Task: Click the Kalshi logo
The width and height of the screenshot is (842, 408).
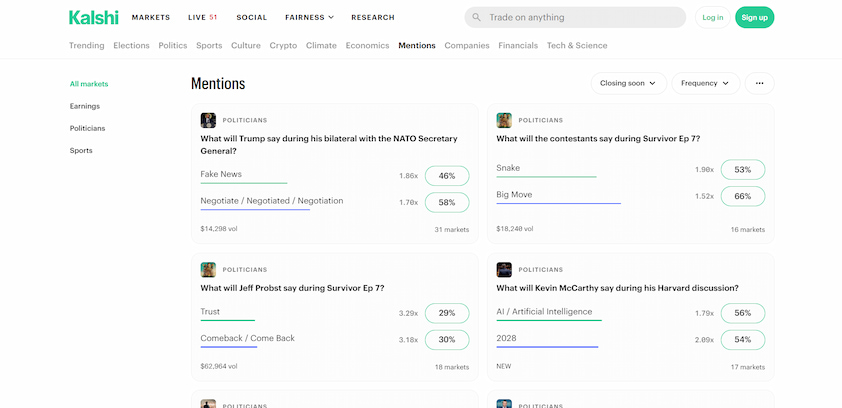Action: click(92, 17)
